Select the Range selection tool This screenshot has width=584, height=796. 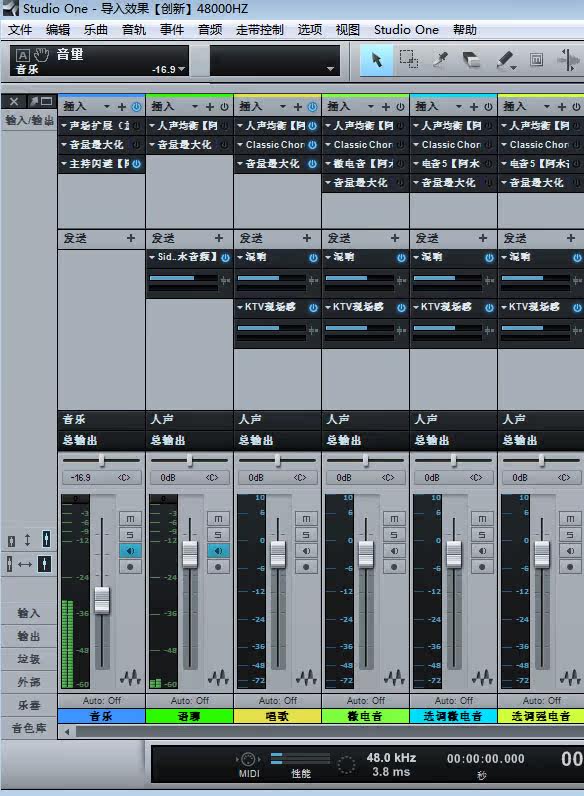[x=408, y=60]
